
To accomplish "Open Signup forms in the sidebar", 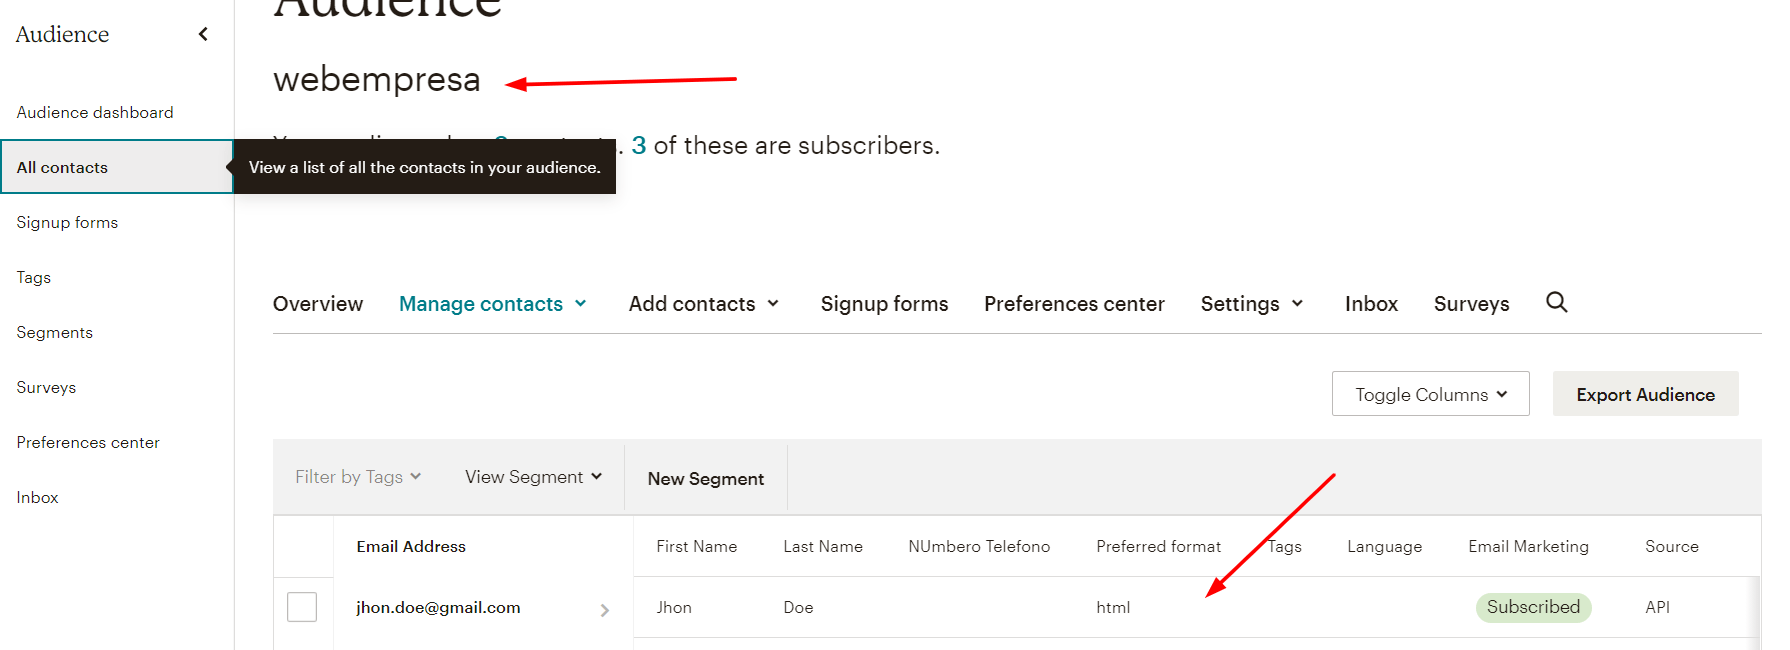I will tap(67, 223).
